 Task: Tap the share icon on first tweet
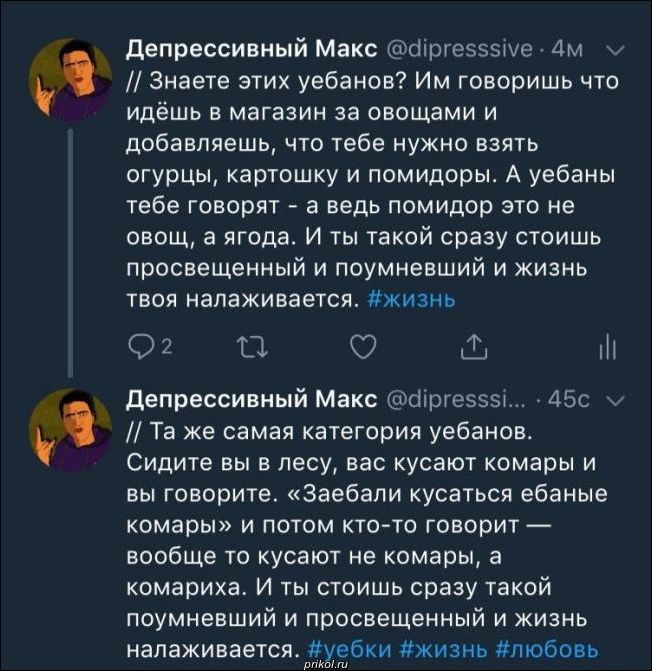coord(476,349)
